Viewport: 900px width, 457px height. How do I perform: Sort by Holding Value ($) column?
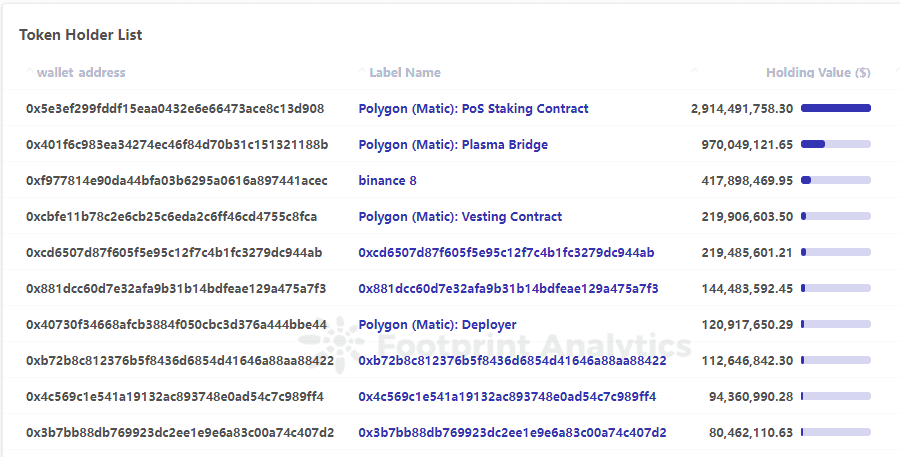817,73
